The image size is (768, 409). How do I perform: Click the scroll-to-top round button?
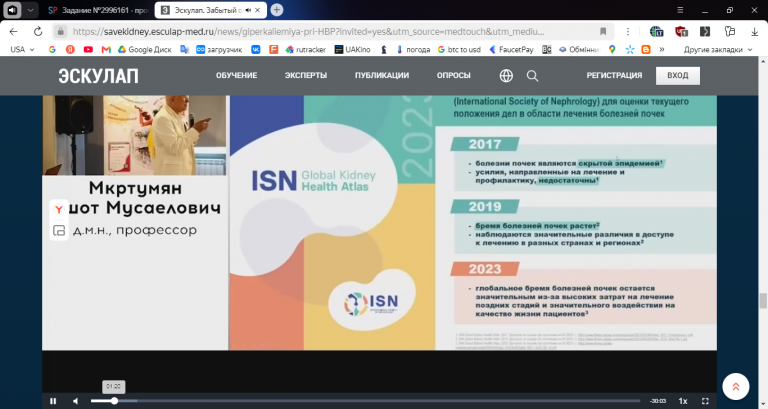coord(736,387)
